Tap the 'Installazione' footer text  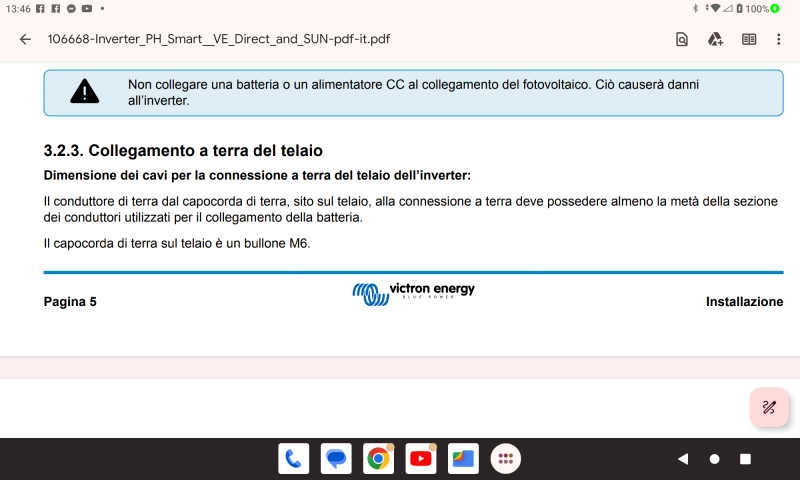tap(744, 301)
